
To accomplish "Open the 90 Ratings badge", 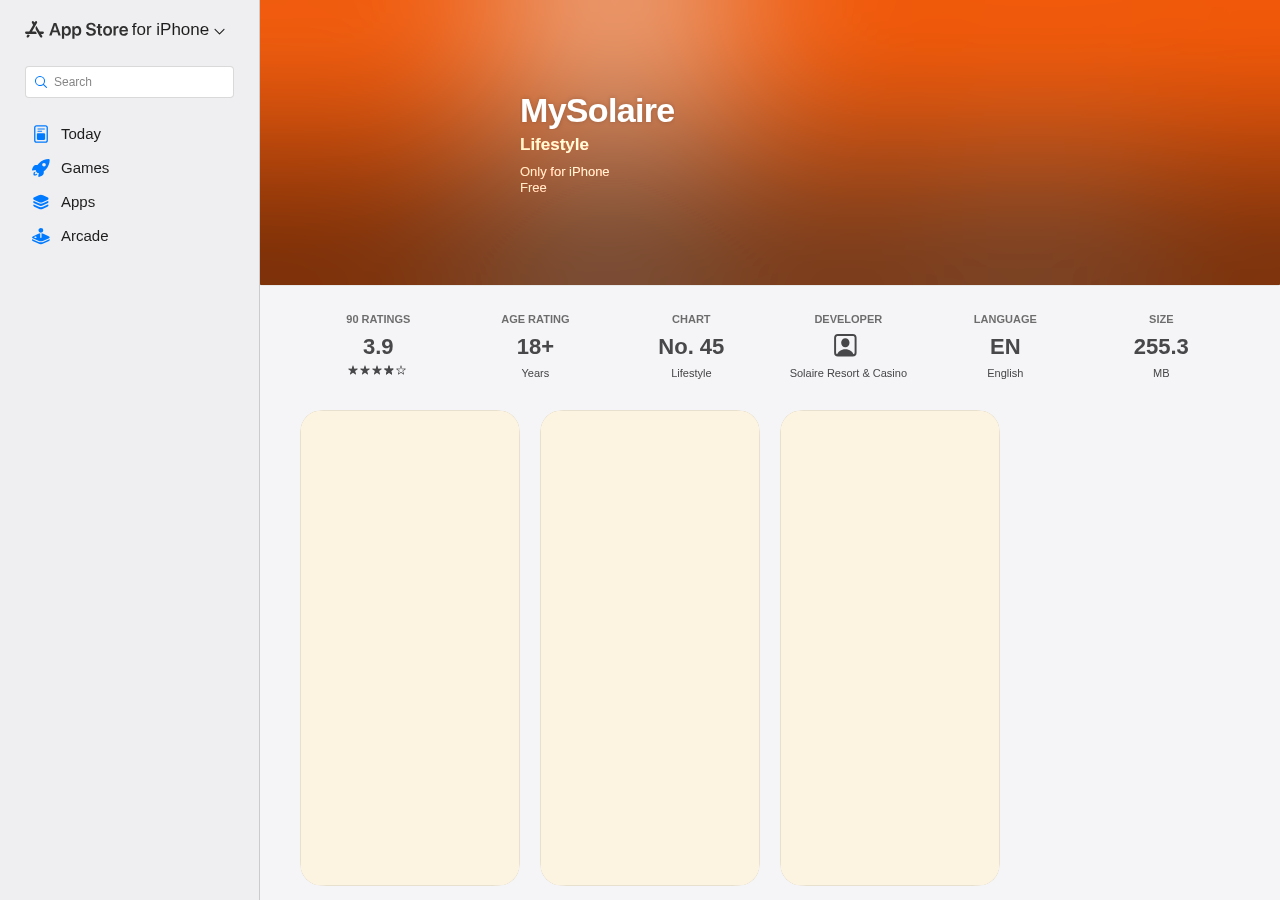I will coord(378,346).
